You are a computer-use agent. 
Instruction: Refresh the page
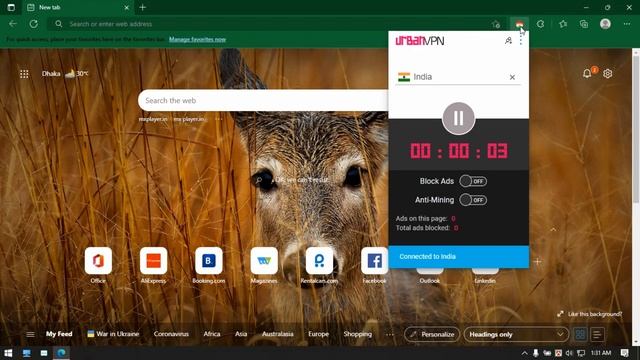[x=33, y=24]
